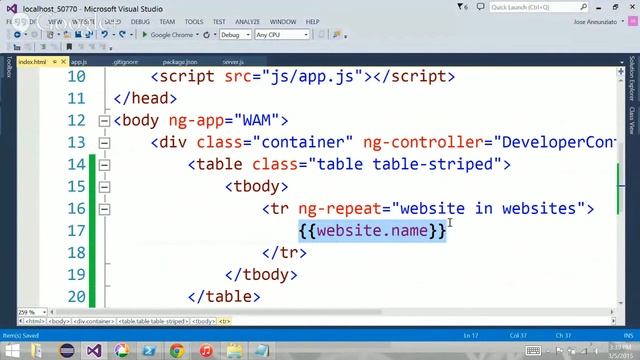640x360 pixels.
Task: Switch to the app.js tab
Action: pyautogui.click(x=79, y=62)
